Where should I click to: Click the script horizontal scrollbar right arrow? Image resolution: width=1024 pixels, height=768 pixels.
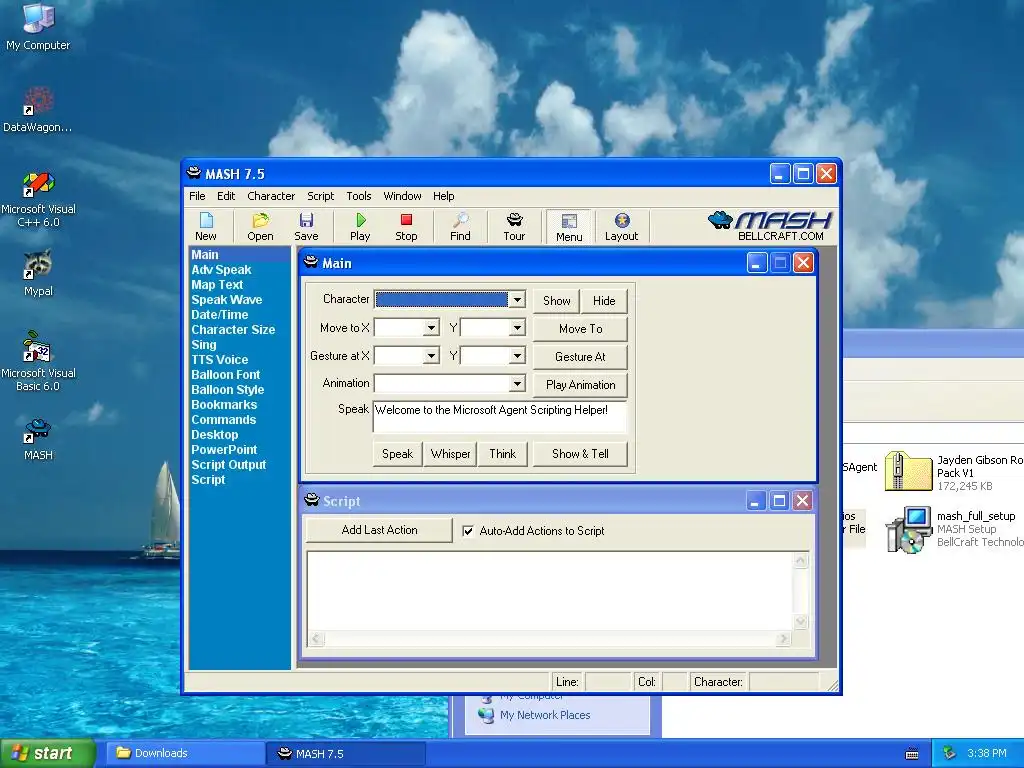click(x=783, y=639)
